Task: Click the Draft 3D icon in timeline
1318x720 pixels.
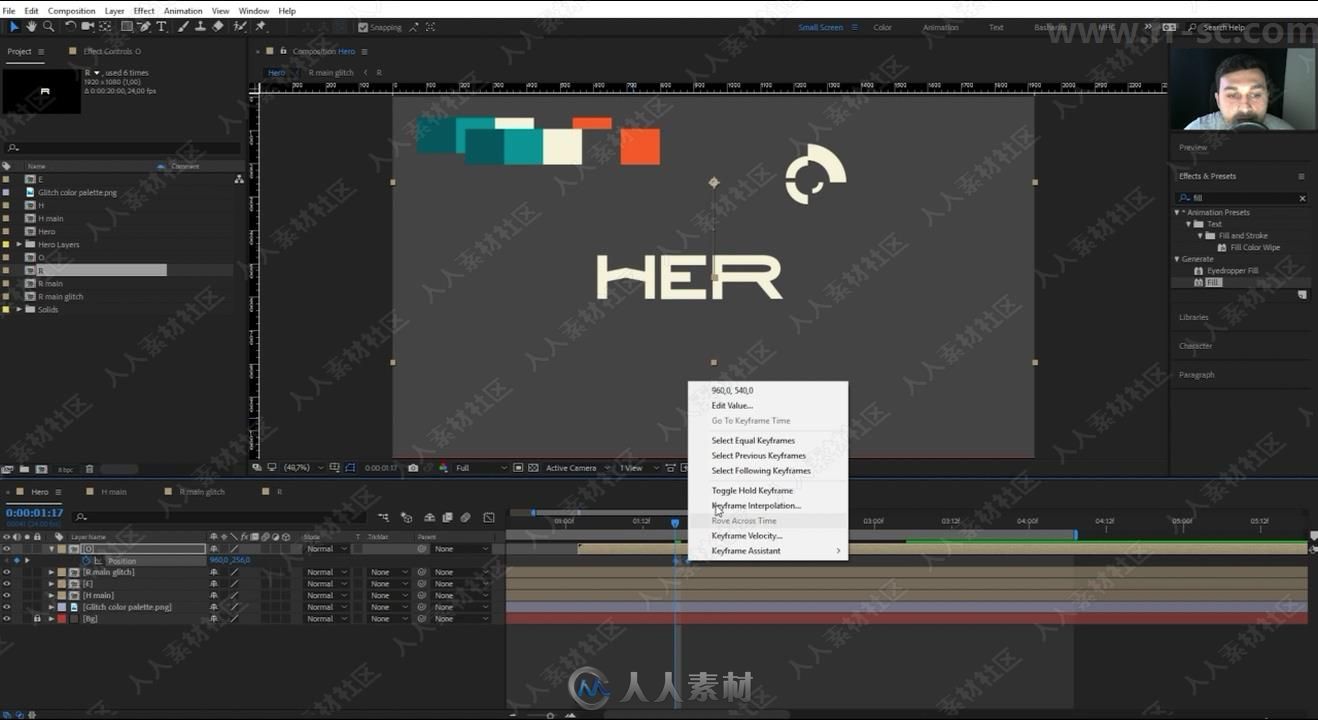Action: [x=407, y=517]
